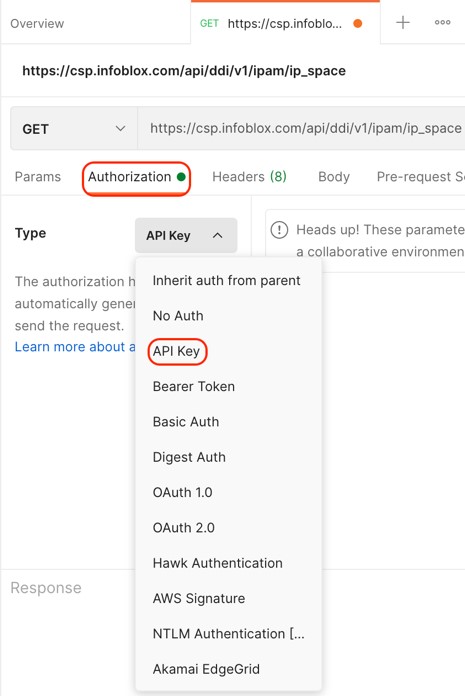Open the three-dots tab options menu
The height and width of the screenshot is (696, 465).
click(x=442, y=22)
